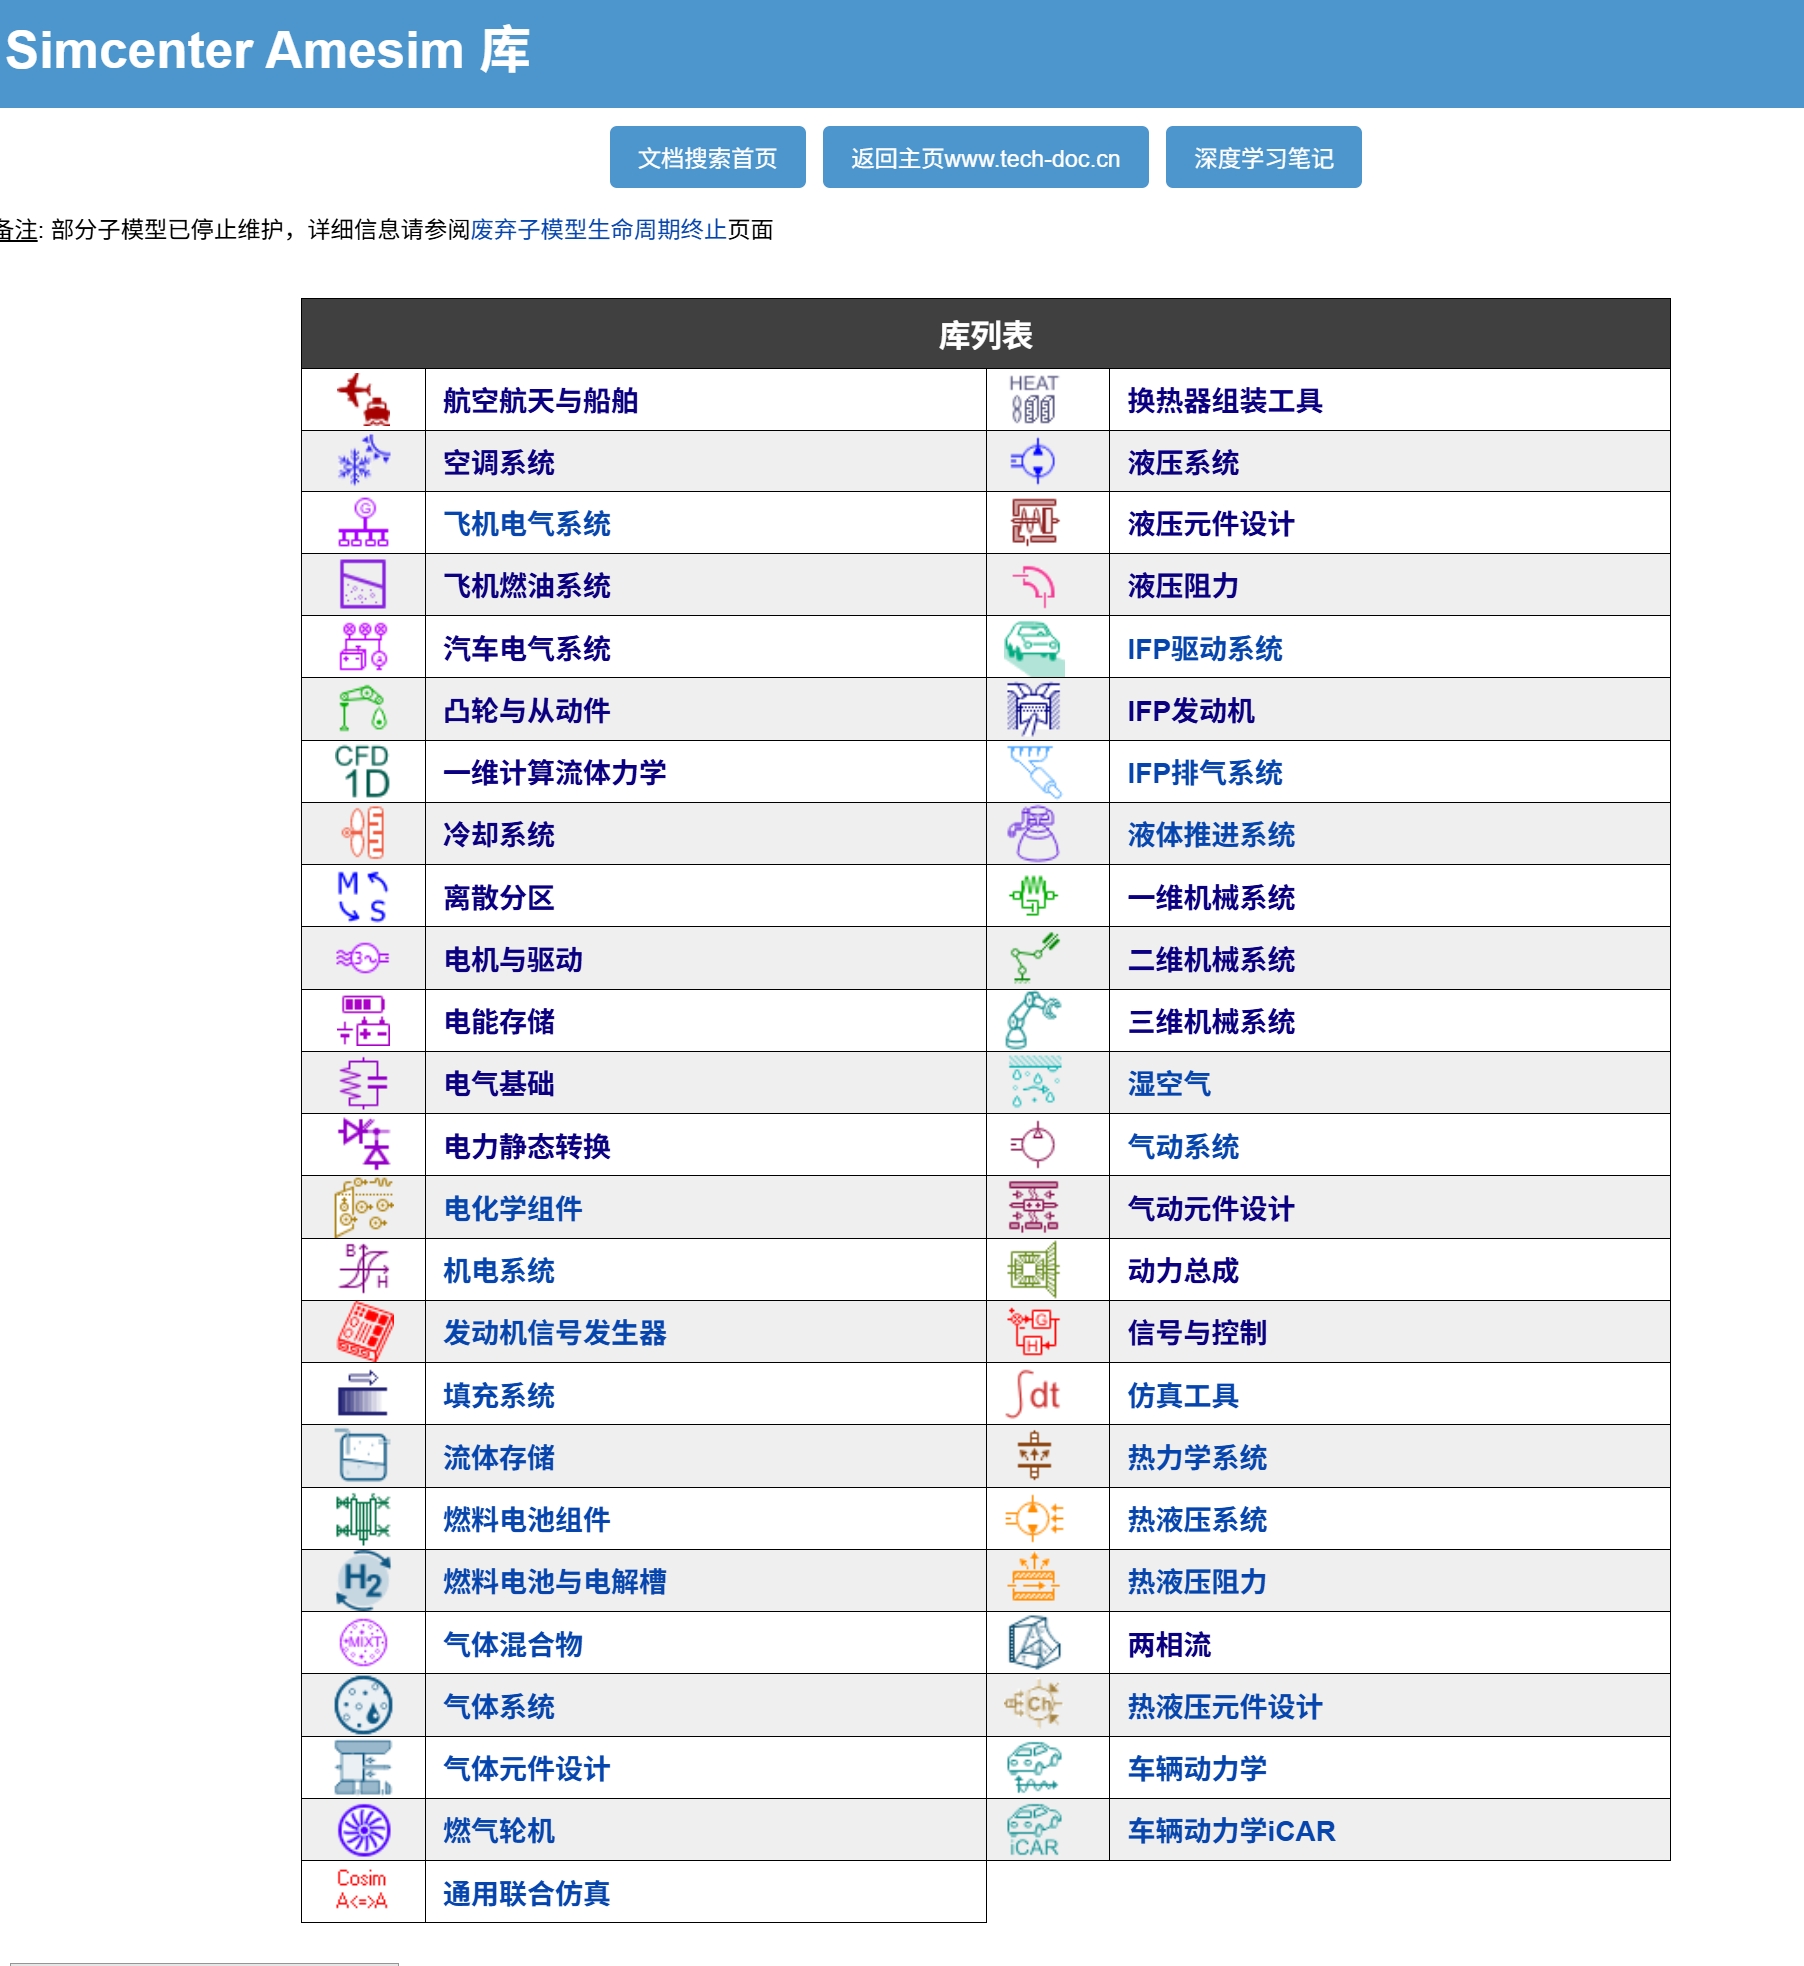1804x1966 pixels.
Task: Open the 文档搜索首页 button
Action: click(707, 157)
